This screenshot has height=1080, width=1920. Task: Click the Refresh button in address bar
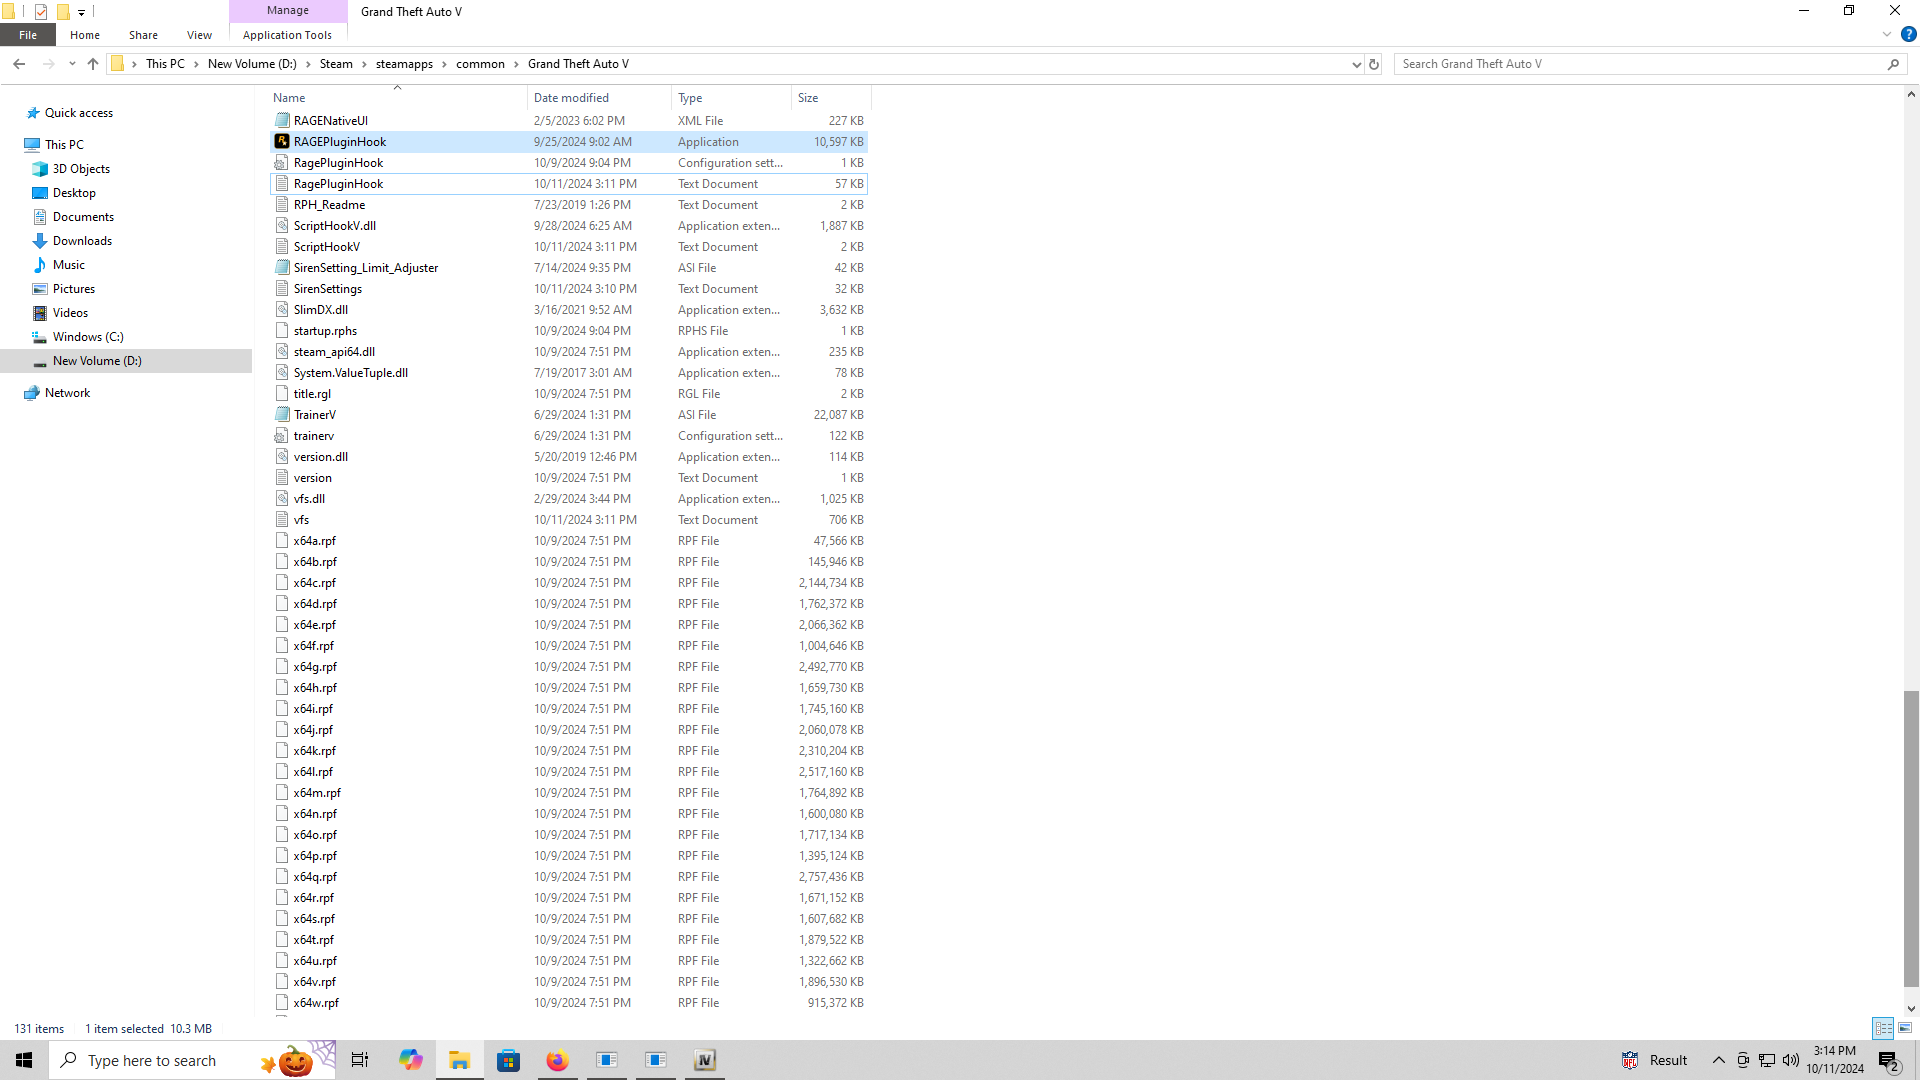(x=1374, y=64)
